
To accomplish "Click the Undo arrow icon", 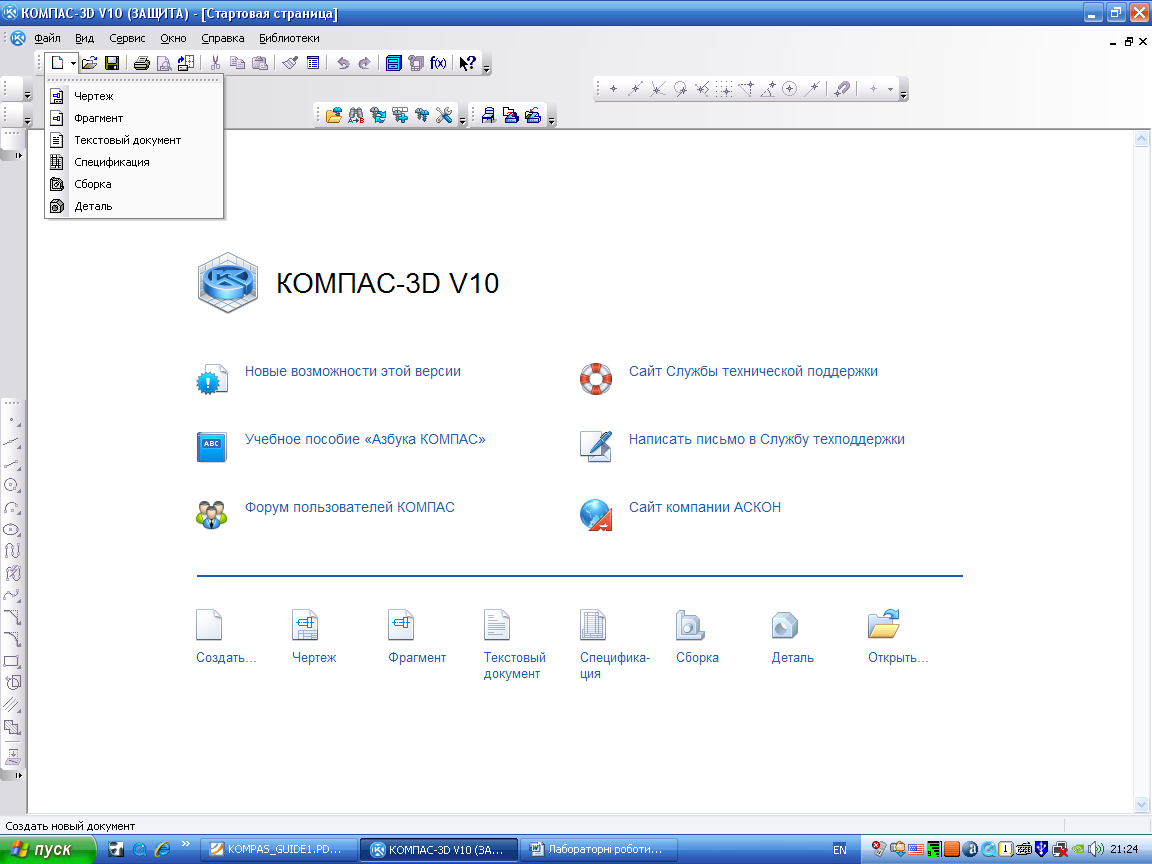I will 342,63.
